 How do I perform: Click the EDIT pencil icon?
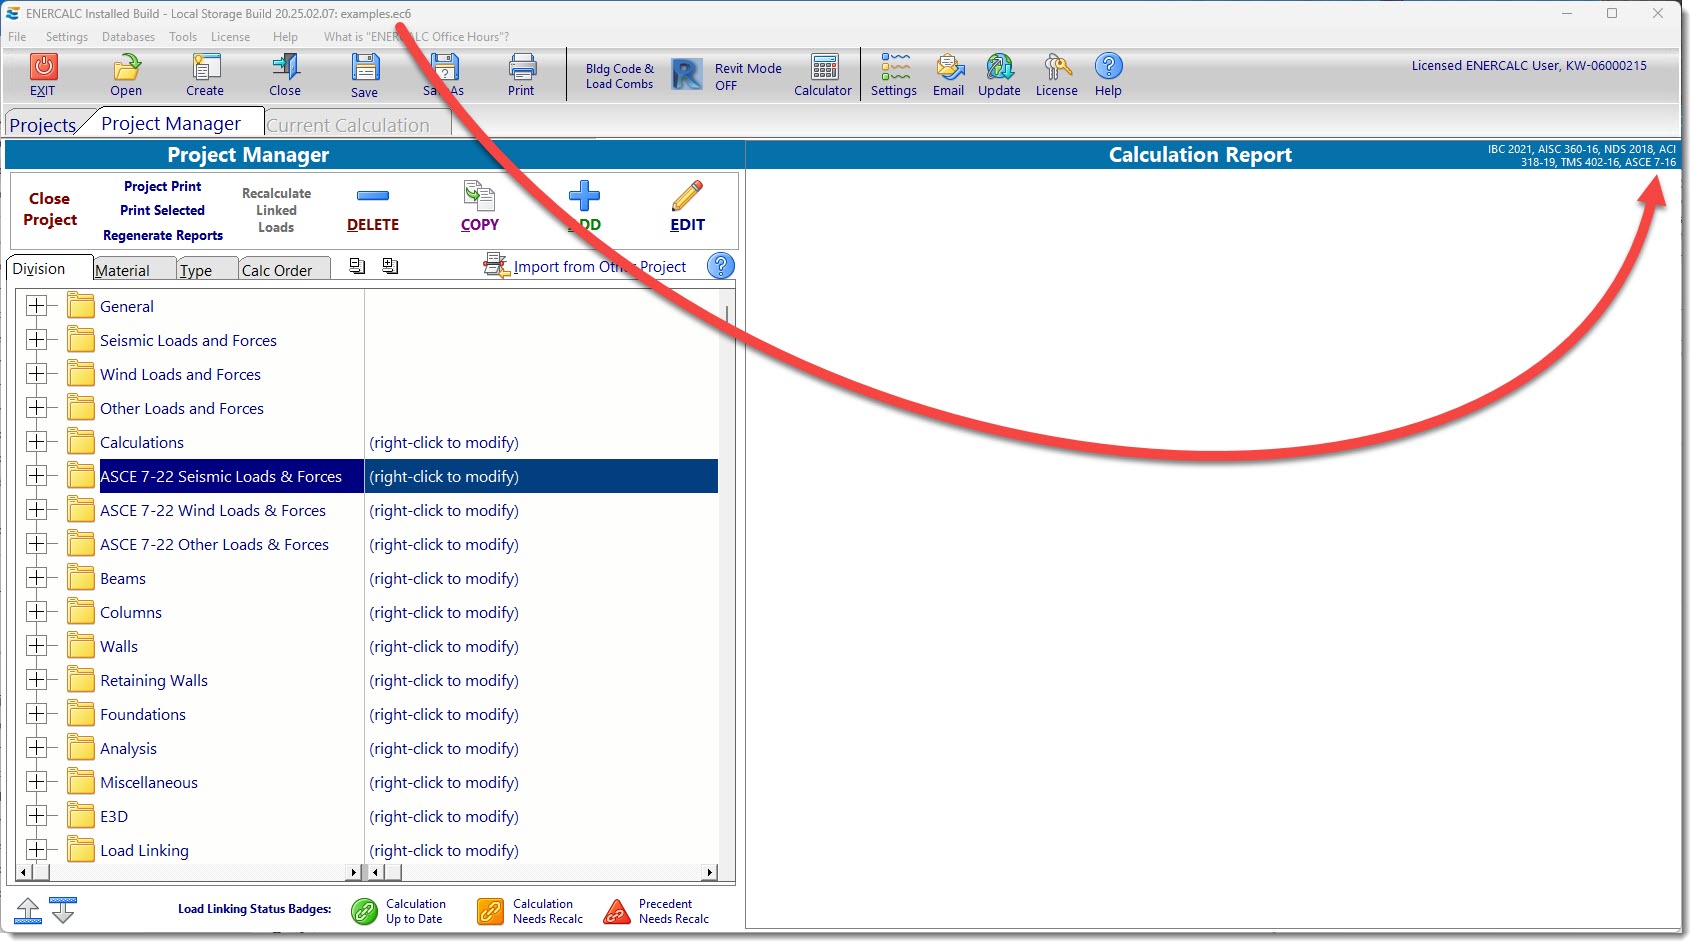[687, 196]
